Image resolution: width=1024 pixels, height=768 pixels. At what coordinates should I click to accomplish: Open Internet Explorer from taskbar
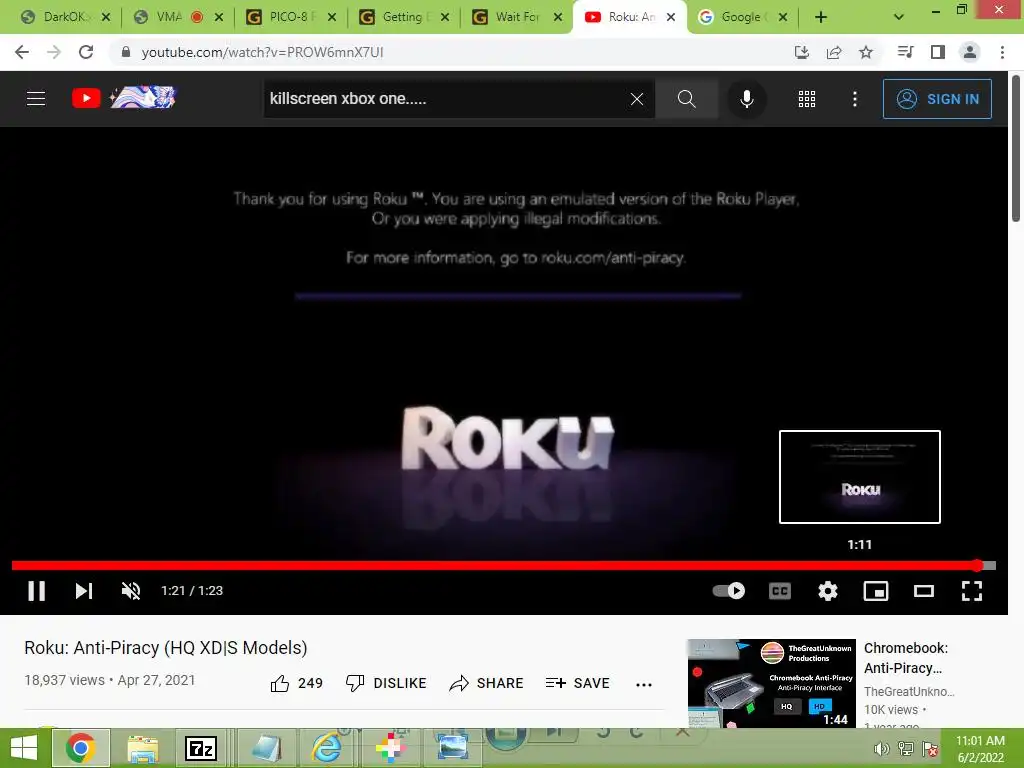click(x=327, y=748)
